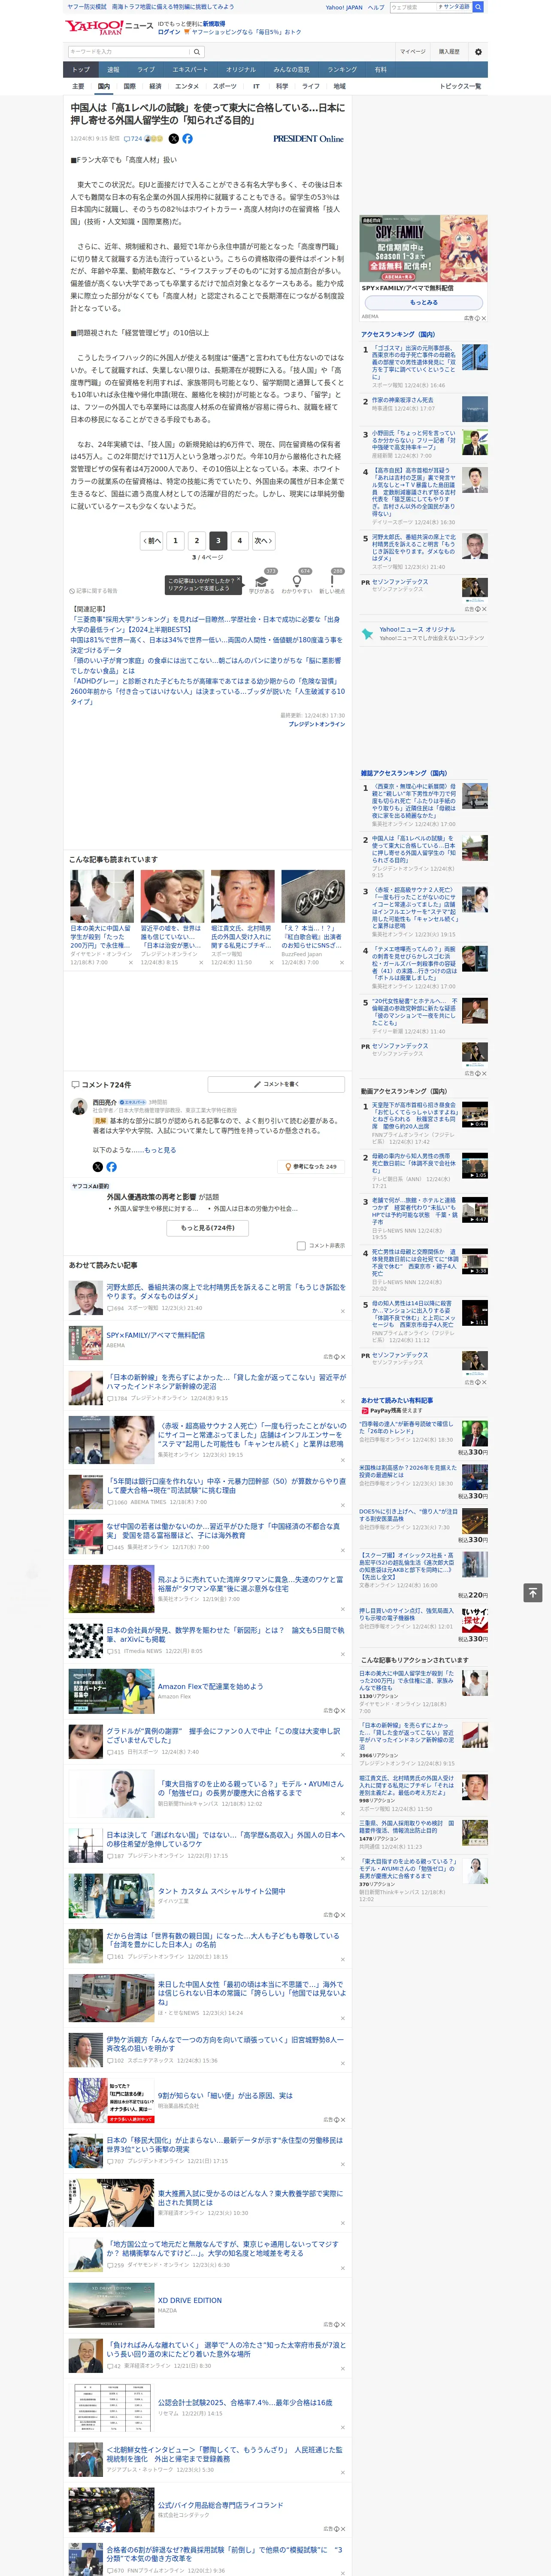Click blue web search button at top
The image size is (551, 2576).
(x=478, y=7)
